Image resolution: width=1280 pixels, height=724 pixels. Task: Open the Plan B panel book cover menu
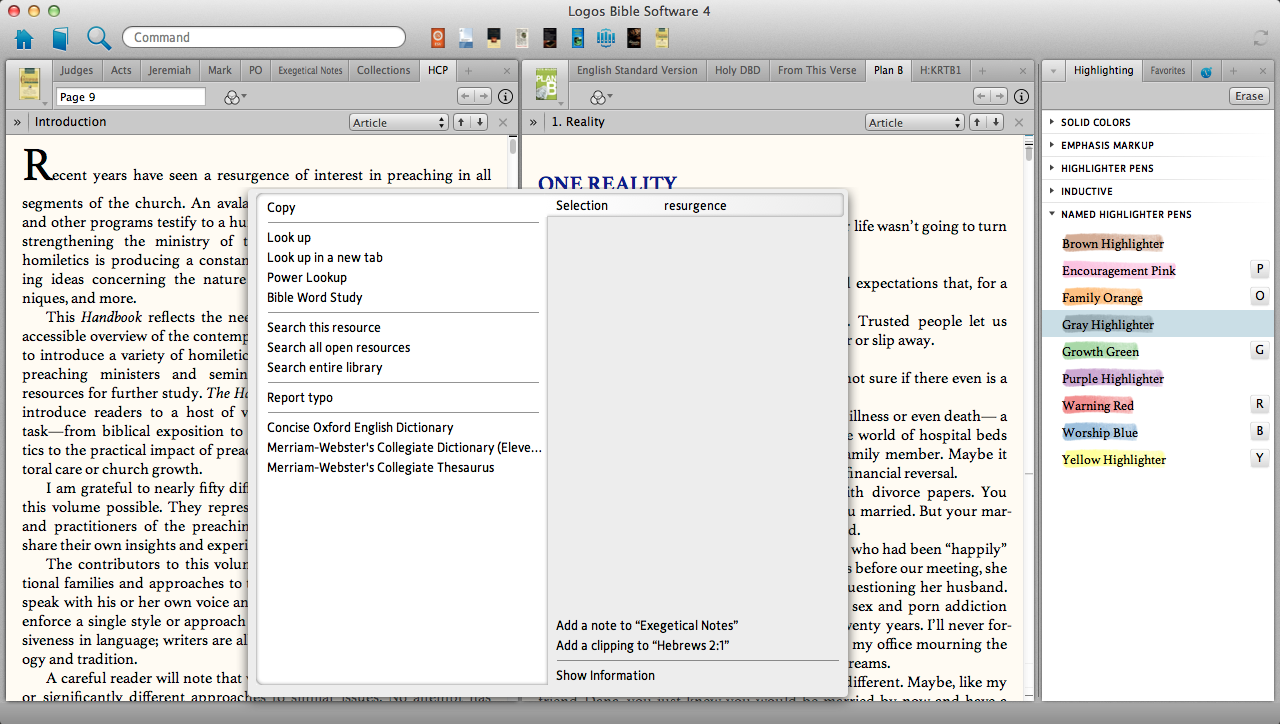547,84
